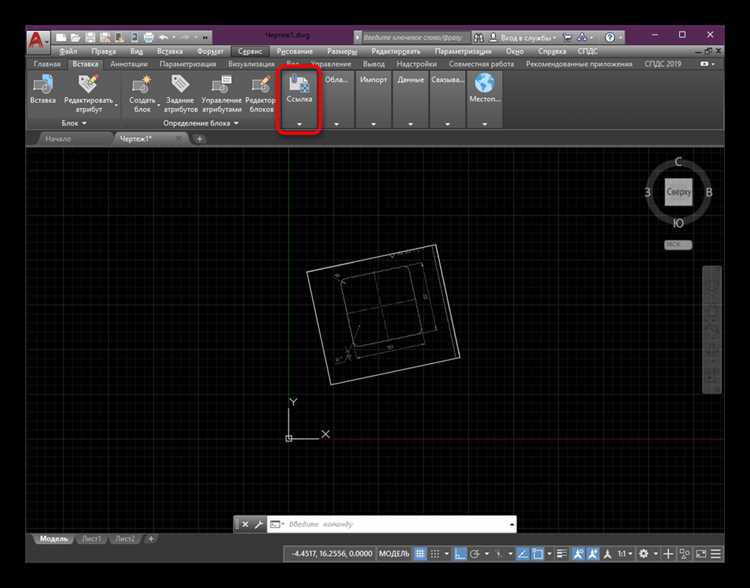Click the Open file icon in quick access toolbar
This screenshot has width=750, height=588.
(75, 37)
